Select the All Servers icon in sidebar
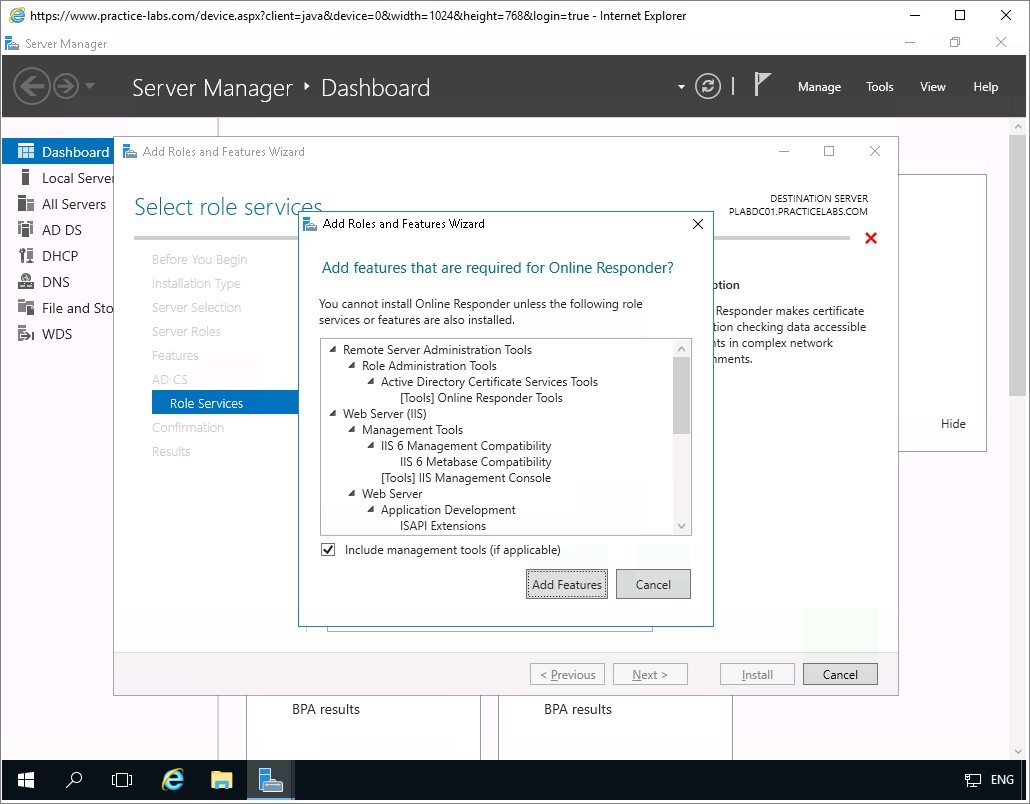This screenshot has height=804, width=1030. coord(26,204)
